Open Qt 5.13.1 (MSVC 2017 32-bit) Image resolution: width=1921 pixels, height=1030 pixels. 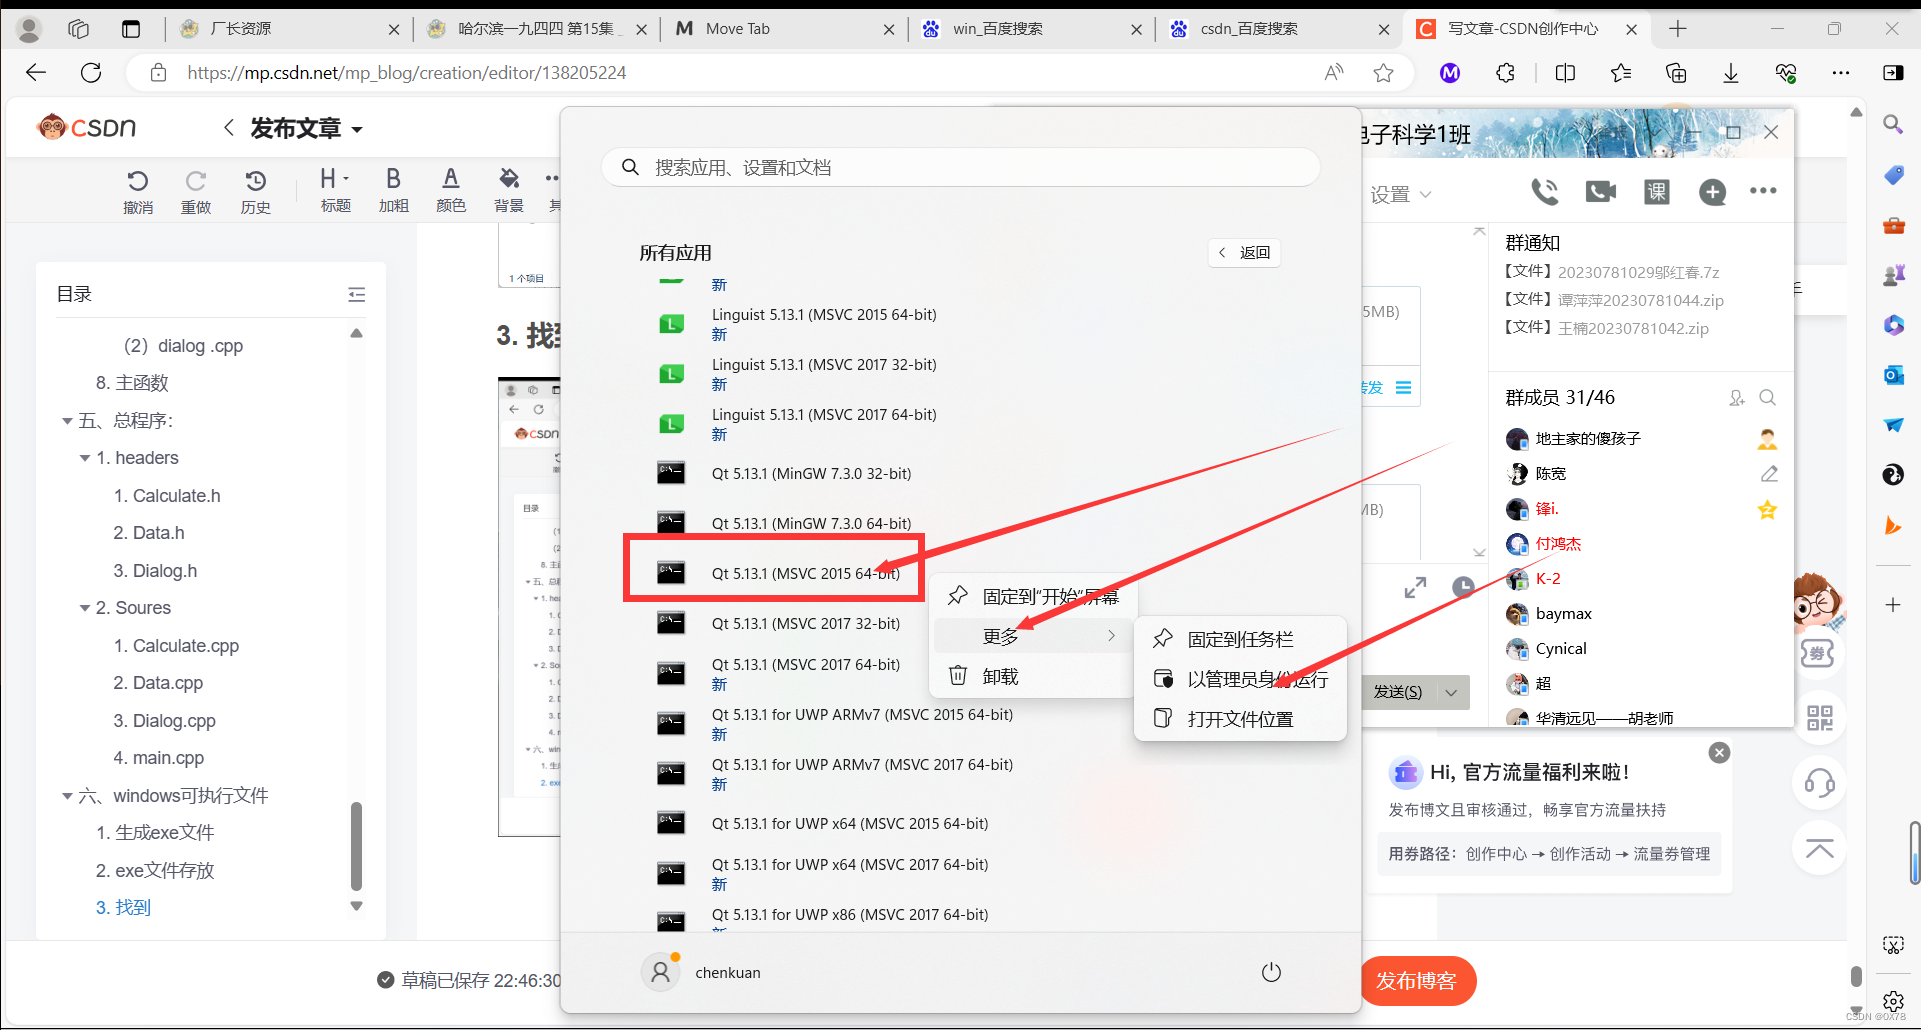click(806, 624)
